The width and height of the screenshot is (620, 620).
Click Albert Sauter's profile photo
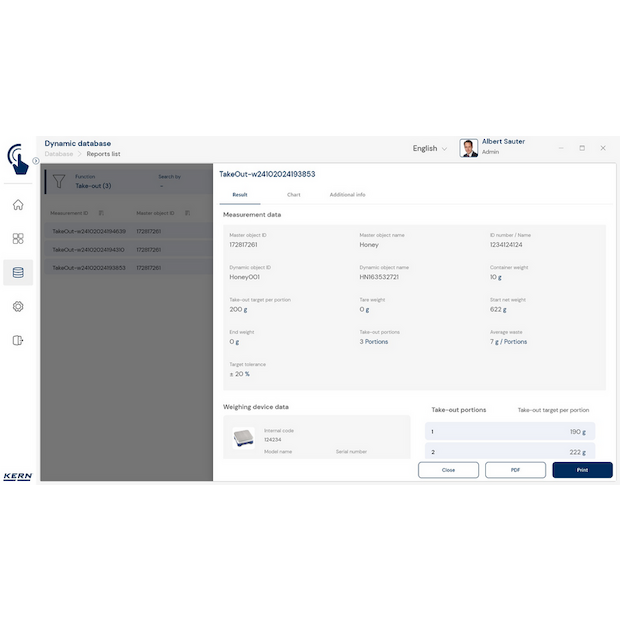coord(468,148)
